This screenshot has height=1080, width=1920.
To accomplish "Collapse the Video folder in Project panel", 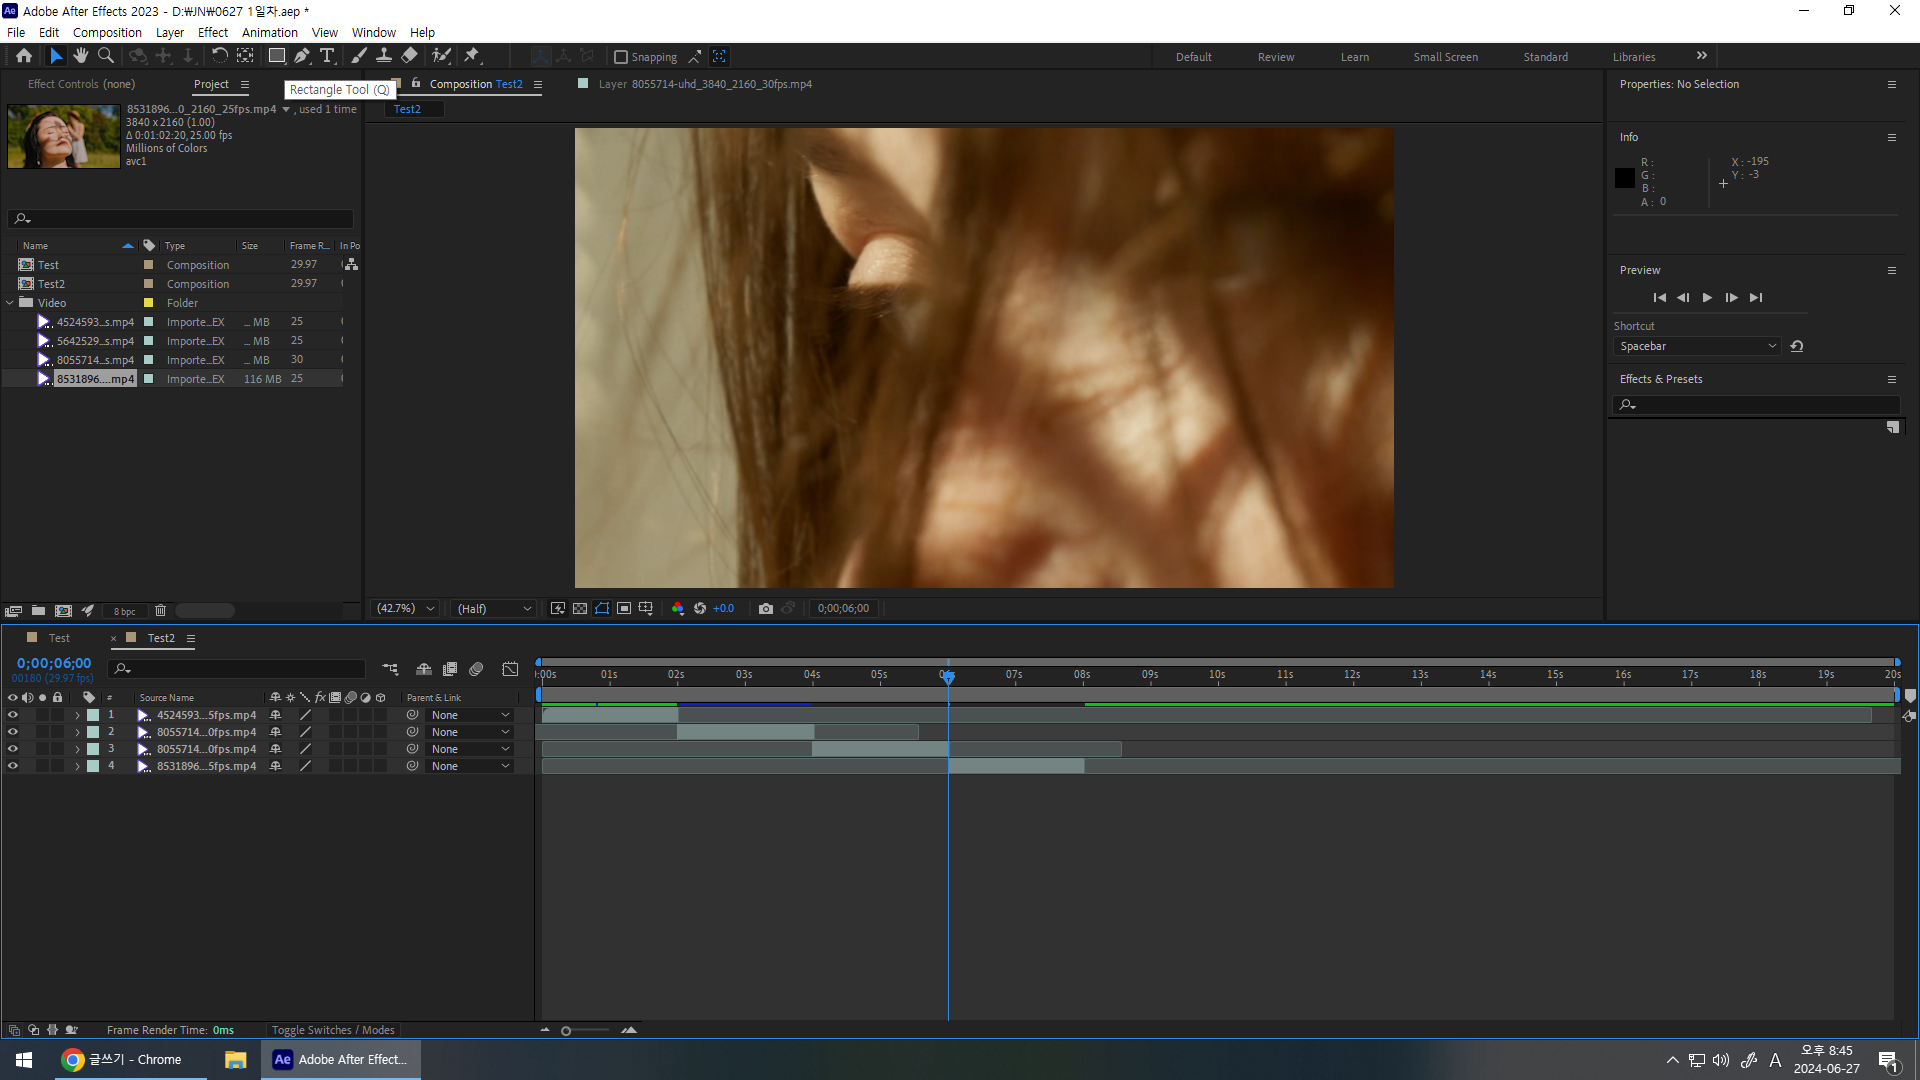I will pos(11,303).
